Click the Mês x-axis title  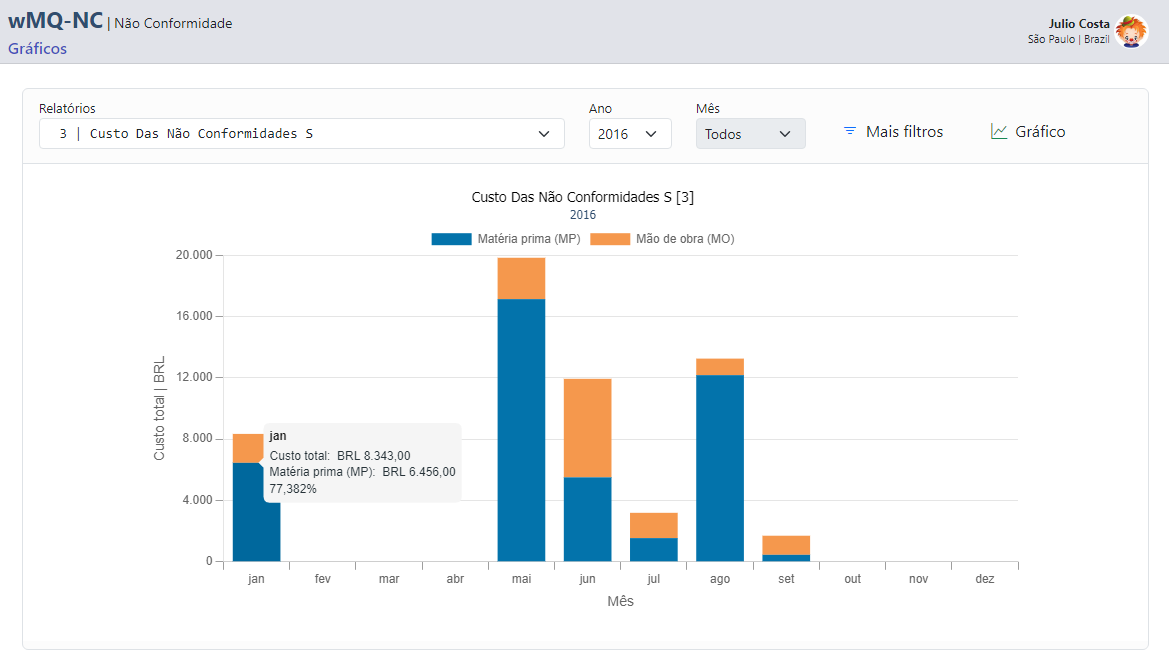[x=620, y=601]
